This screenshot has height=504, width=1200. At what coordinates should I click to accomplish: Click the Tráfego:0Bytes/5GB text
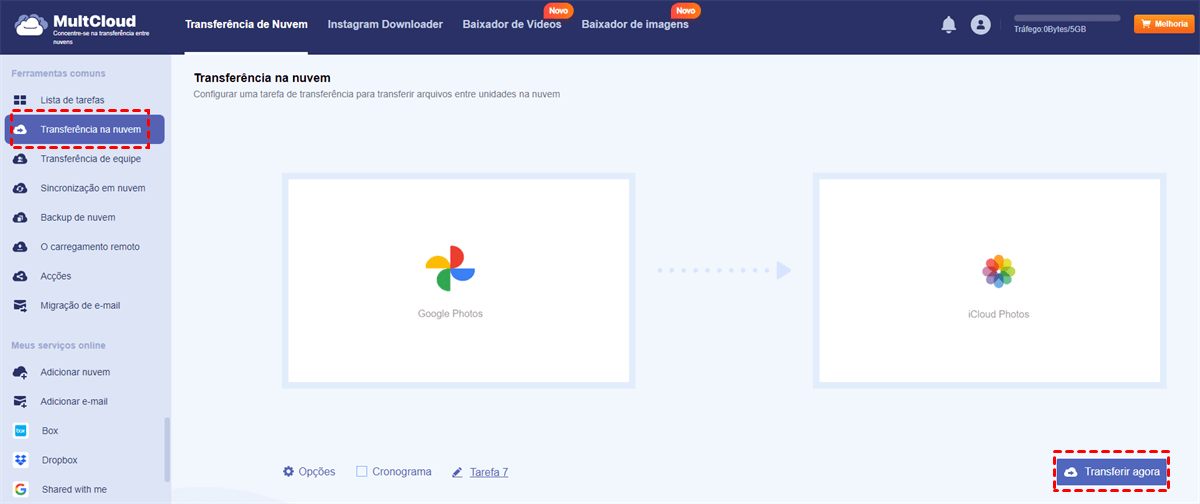[x=1052, y=29]
